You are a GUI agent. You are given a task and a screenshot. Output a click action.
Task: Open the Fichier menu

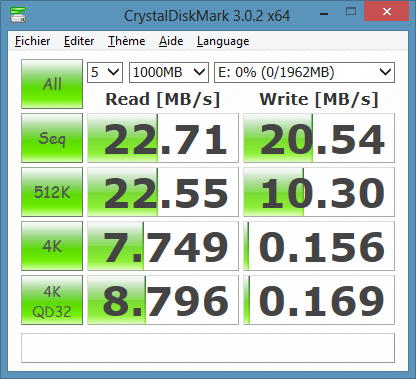coord(32,41)
